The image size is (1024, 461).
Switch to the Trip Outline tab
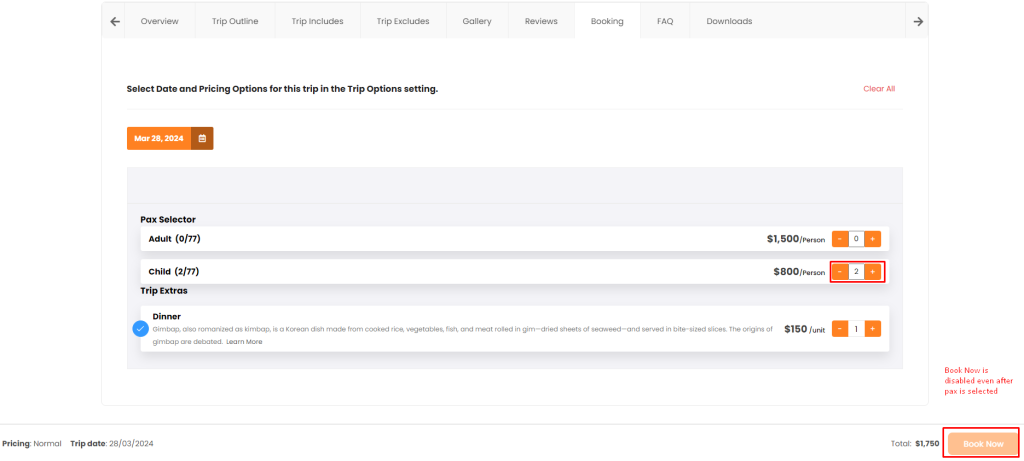pos(235,21)
